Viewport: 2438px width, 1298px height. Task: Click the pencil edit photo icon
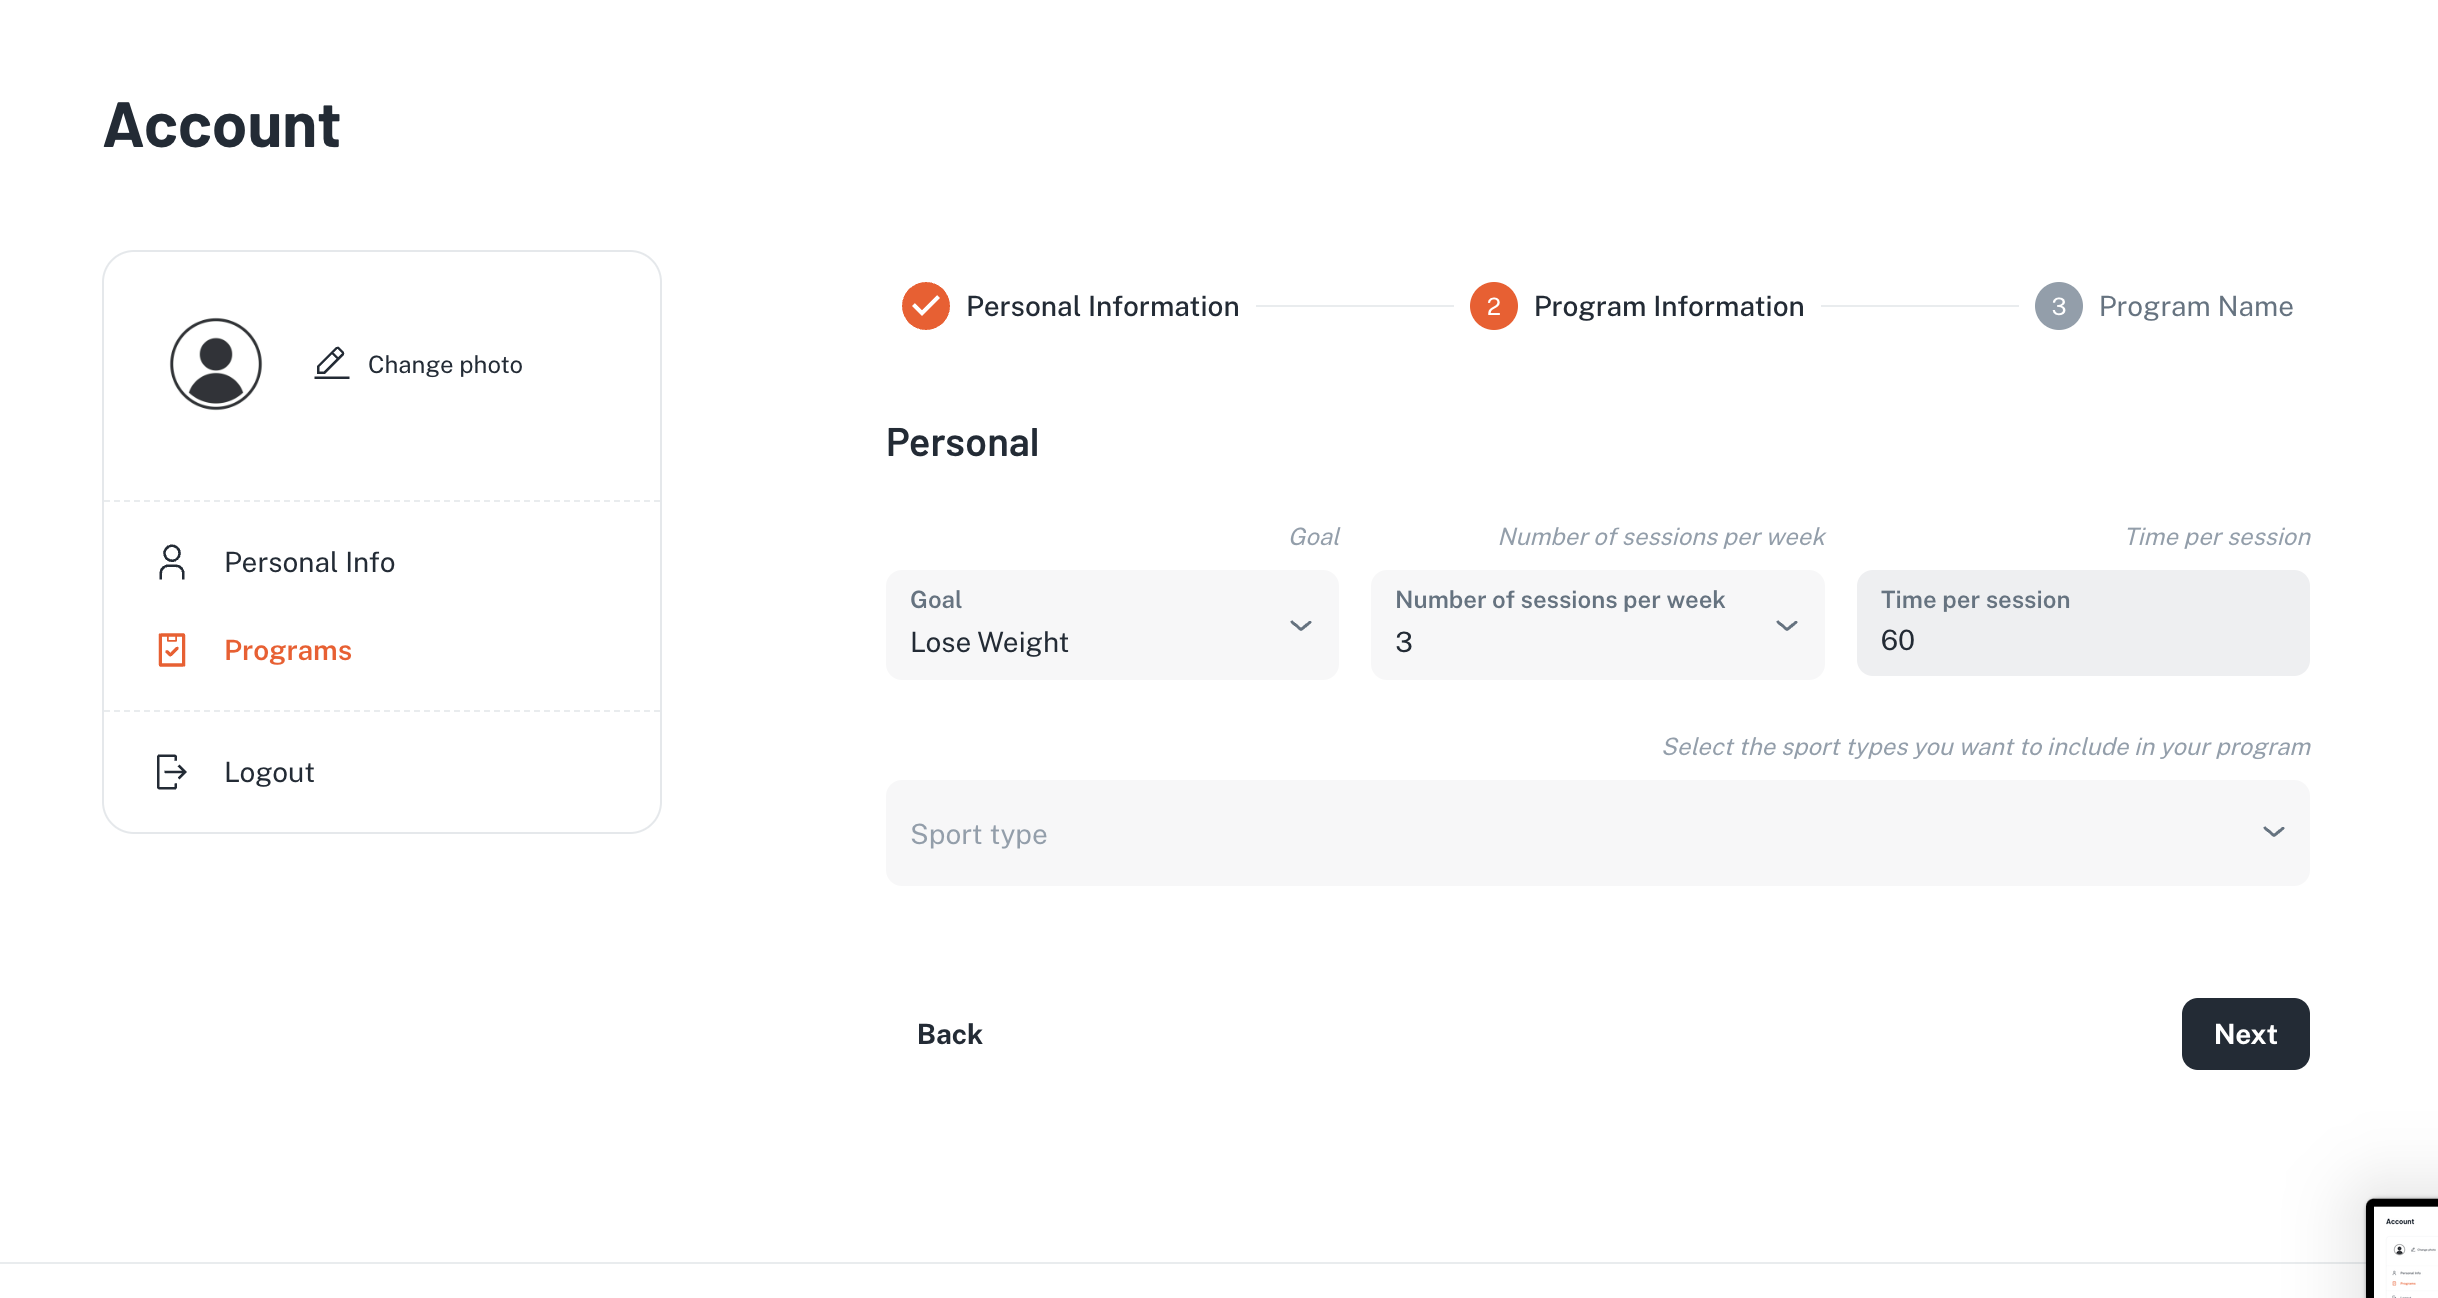point(331,364)
